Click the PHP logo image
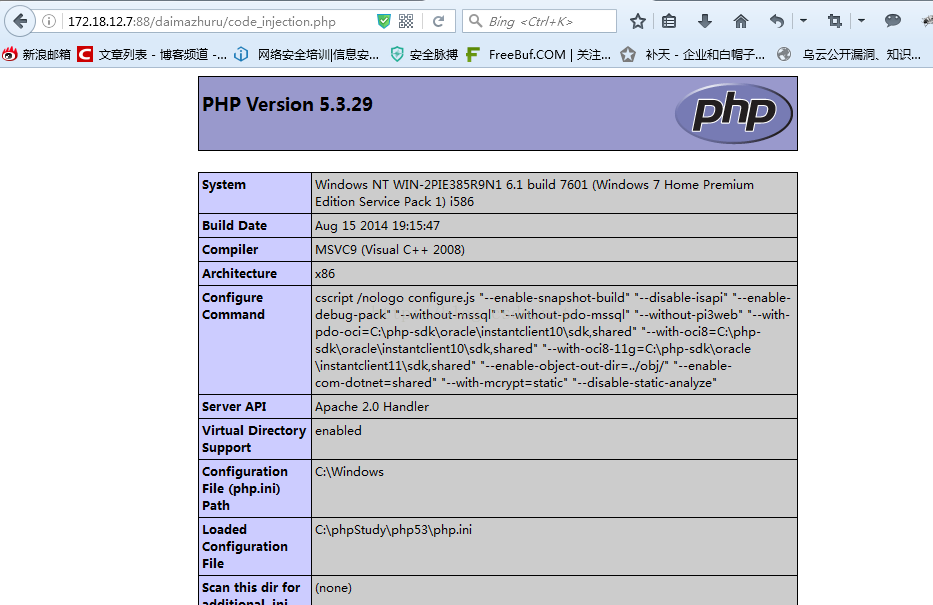Viewport: 933px width, 605px height. point(734,113)
